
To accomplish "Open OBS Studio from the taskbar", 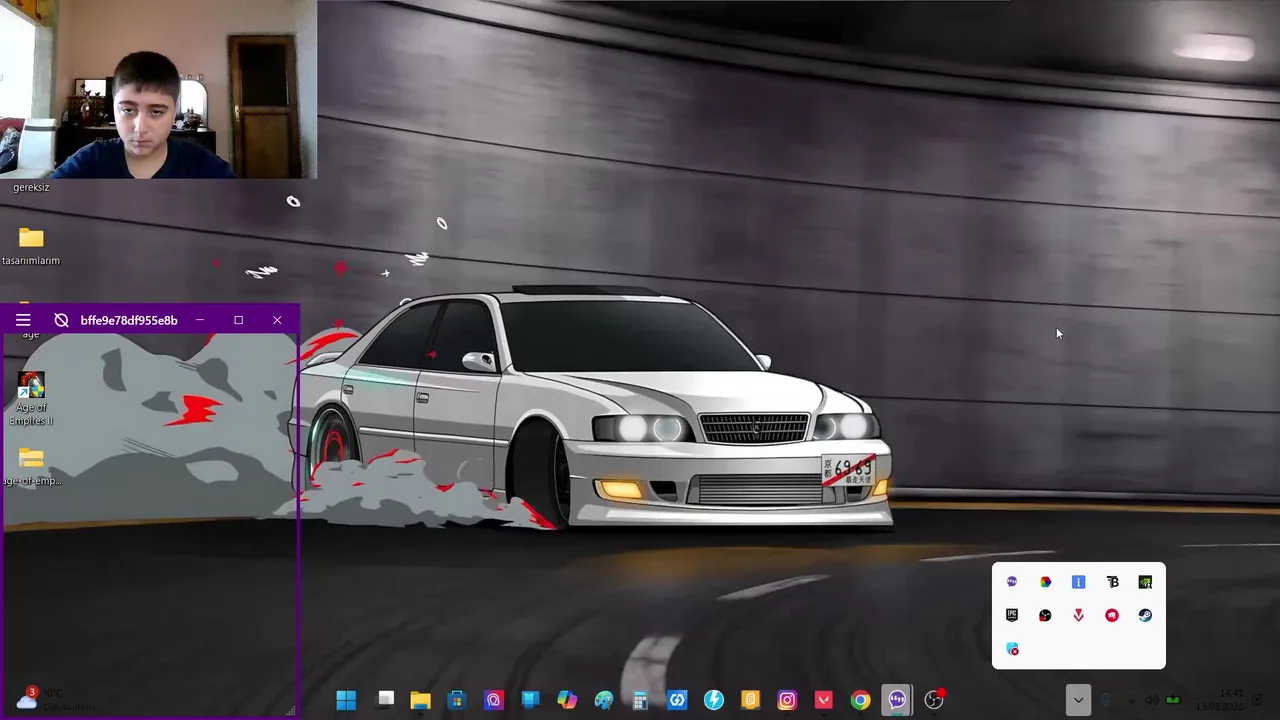I will click(934, 700).
